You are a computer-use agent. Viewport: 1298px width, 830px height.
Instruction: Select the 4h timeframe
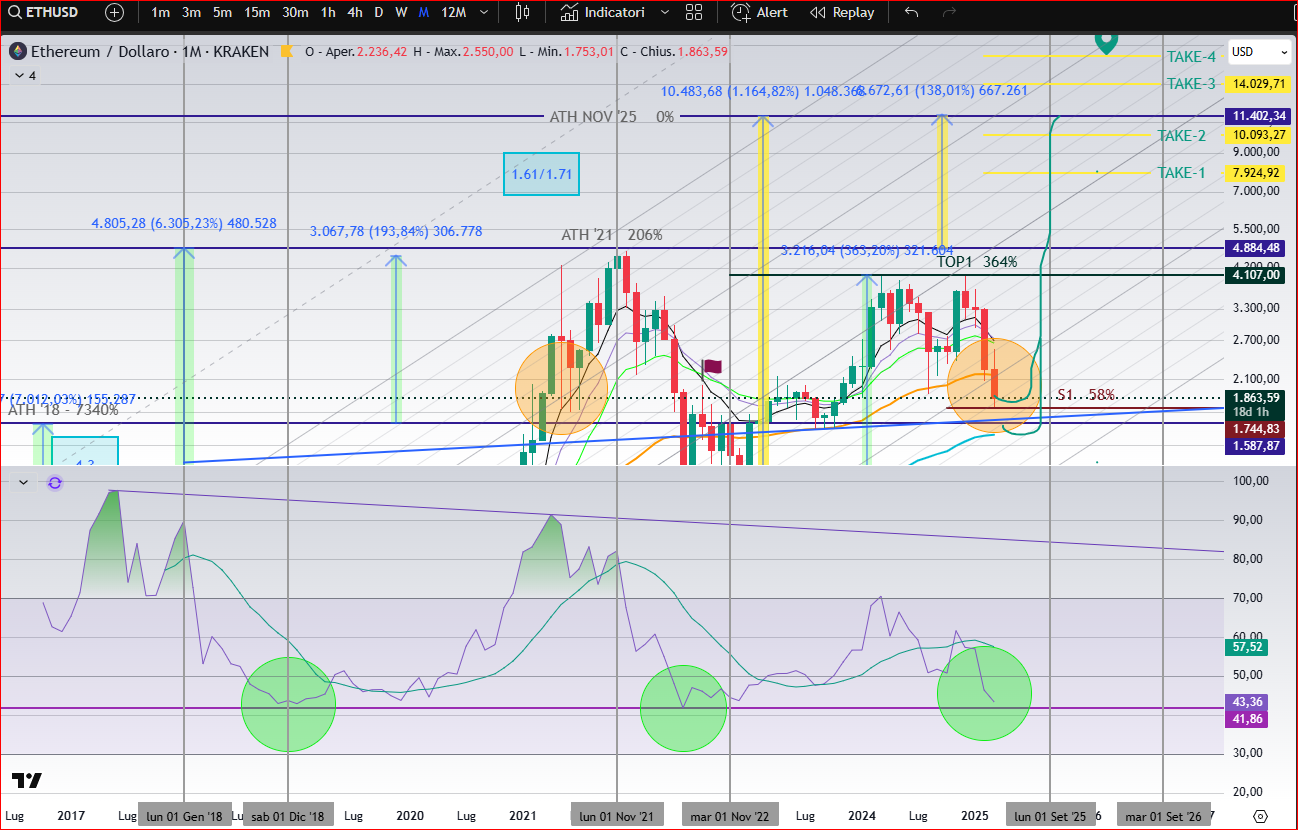coord(355,13)
